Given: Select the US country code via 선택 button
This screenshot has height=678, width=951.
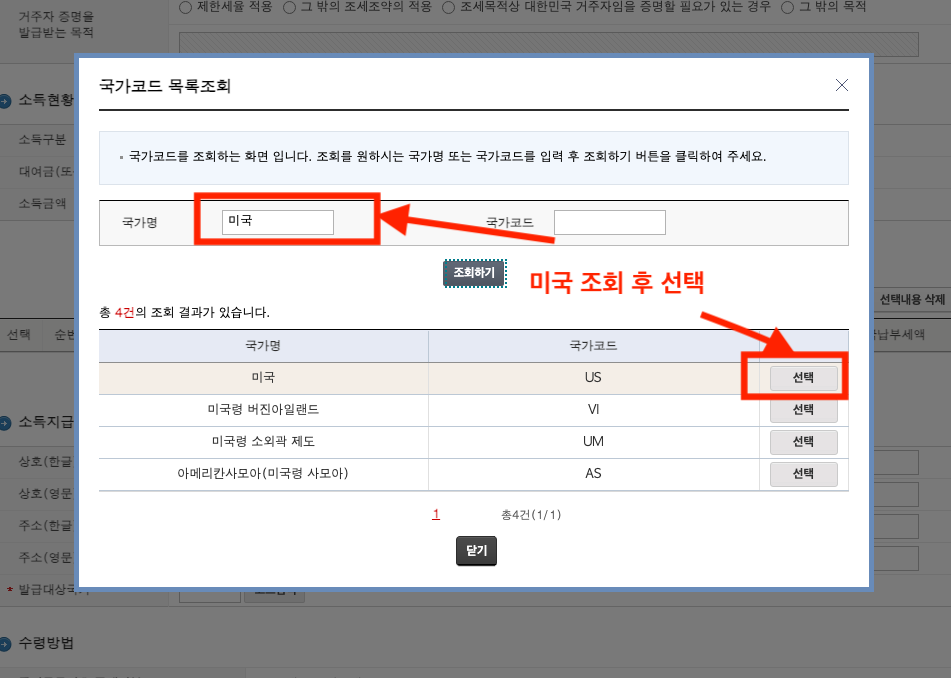Looking at the screenshot, I should tap(803, 377).
